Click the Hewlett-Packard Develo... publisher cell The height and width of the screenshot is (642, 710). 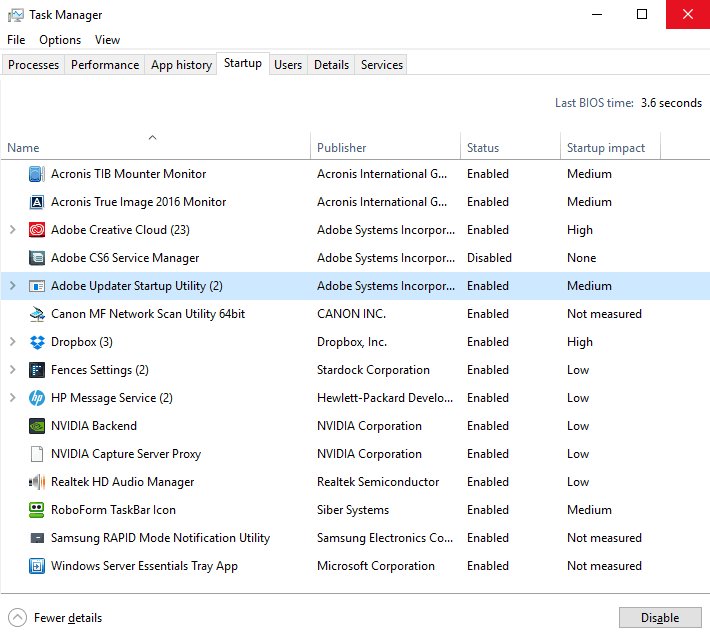[384, 398]
